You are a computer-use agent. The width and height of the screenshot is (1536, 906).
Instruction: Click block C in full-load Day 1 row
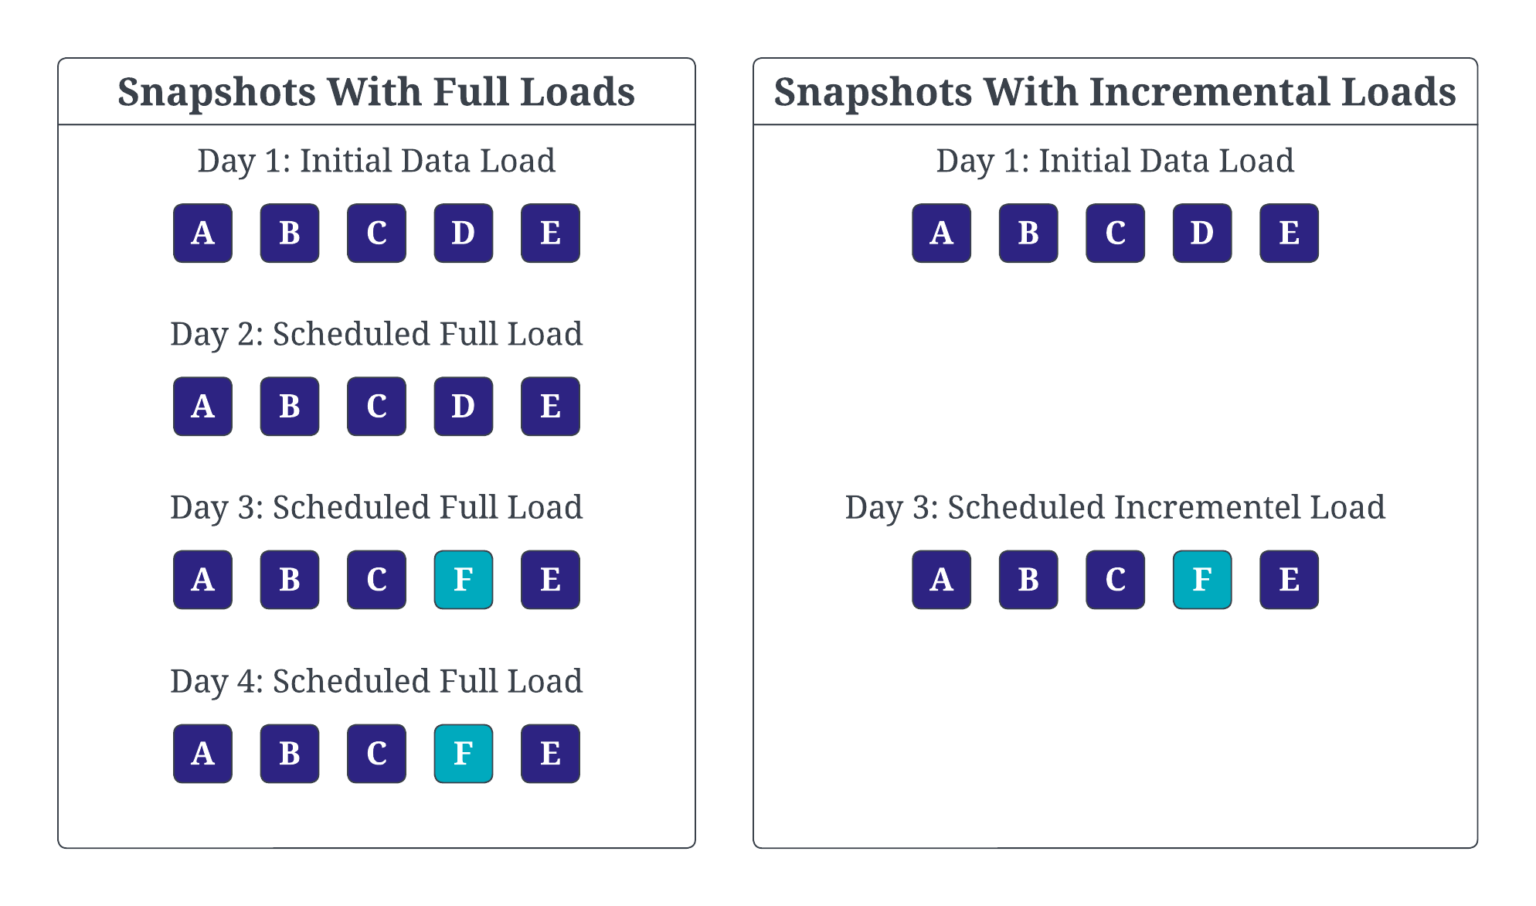pyautogui.click(x=376, y=233)
